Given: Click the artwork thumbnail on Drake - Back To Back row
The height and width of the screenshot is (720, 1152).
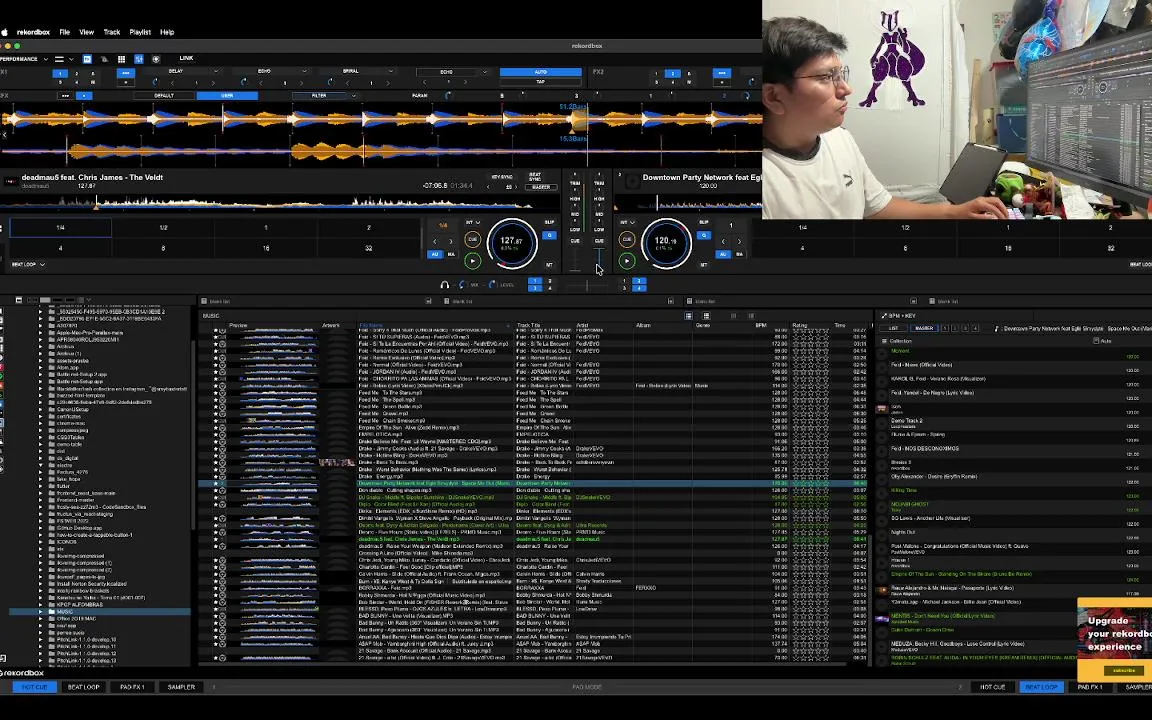Looking at the screenshot, I should click(336, 462).
